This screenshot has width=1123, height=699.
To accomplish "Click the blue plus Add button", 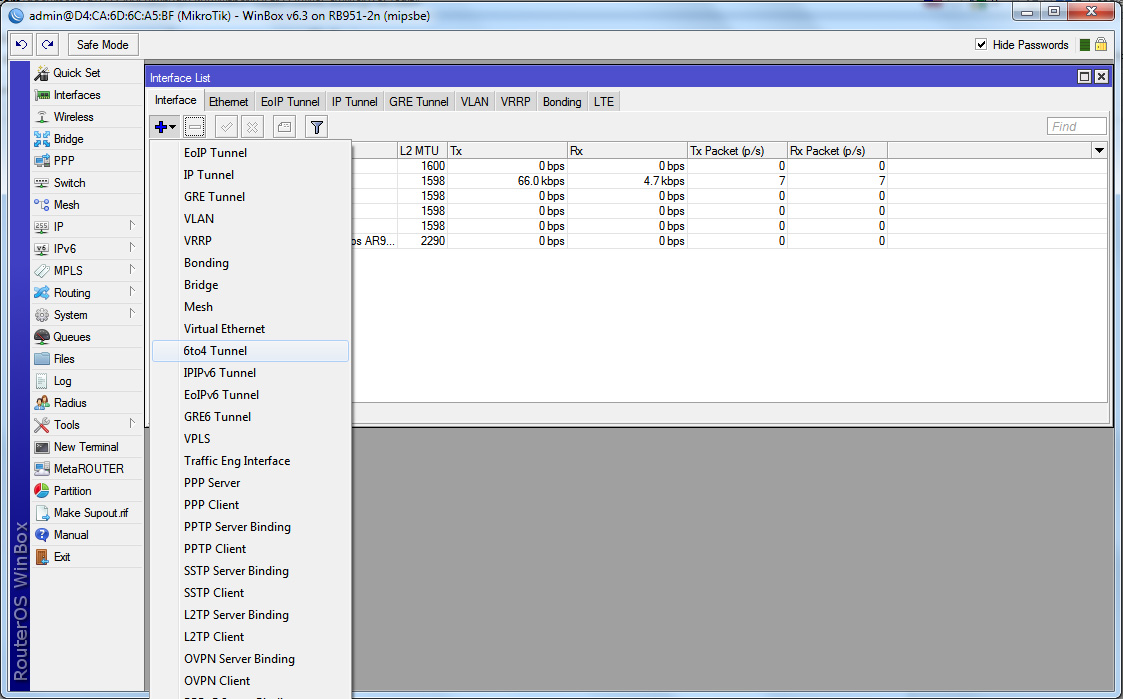I will 162,127.
